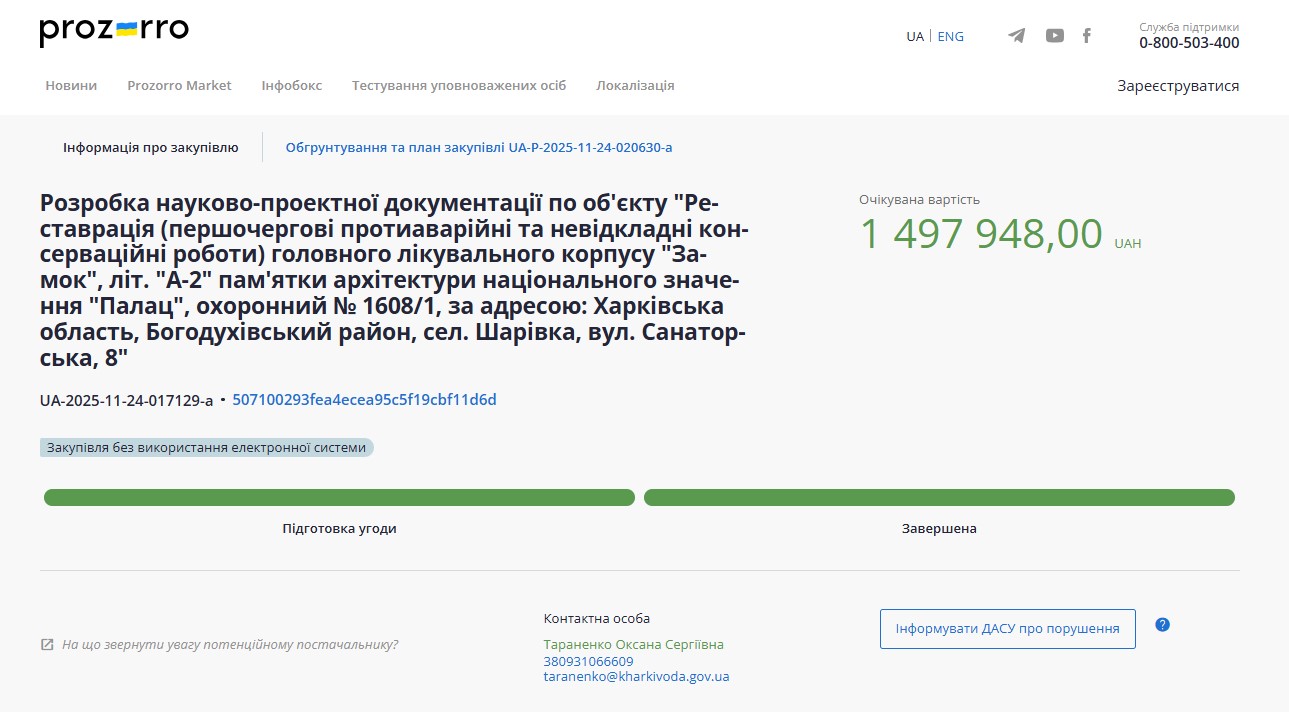Open the Інфобокс menu item
Viewport: 1289px width, 712px height.
[290, 85]
